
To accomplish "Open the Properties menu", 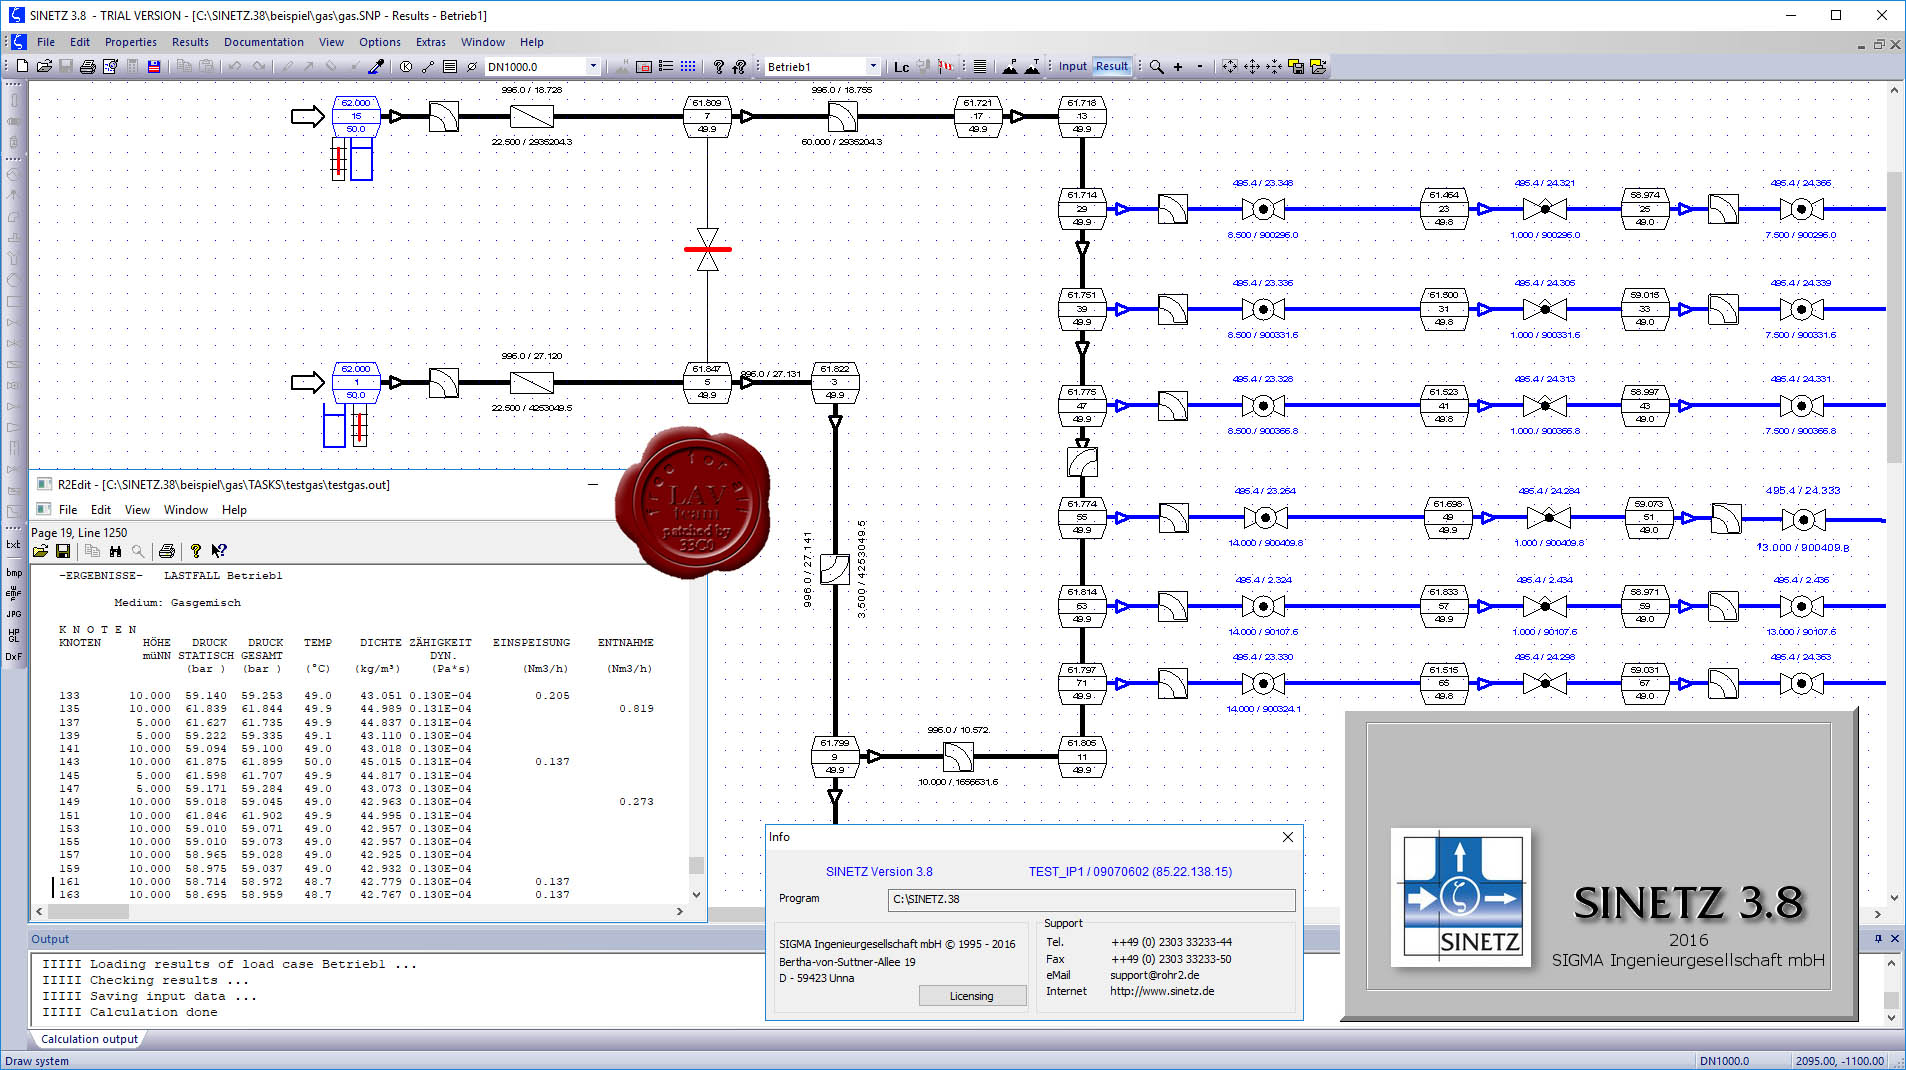I will tap(131, 42).
